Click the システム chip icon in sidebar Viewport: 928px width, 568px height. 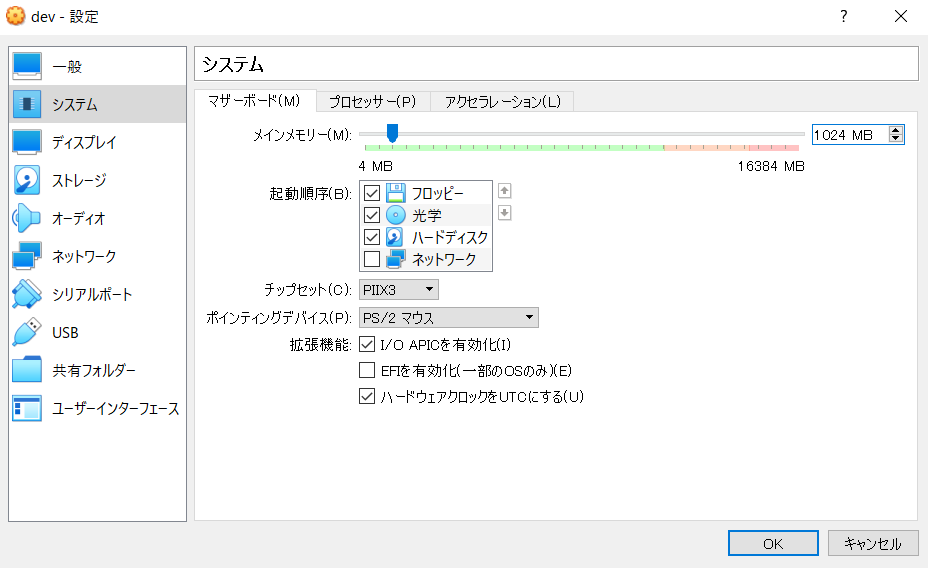pyautogui.click(x=27, y=104)
